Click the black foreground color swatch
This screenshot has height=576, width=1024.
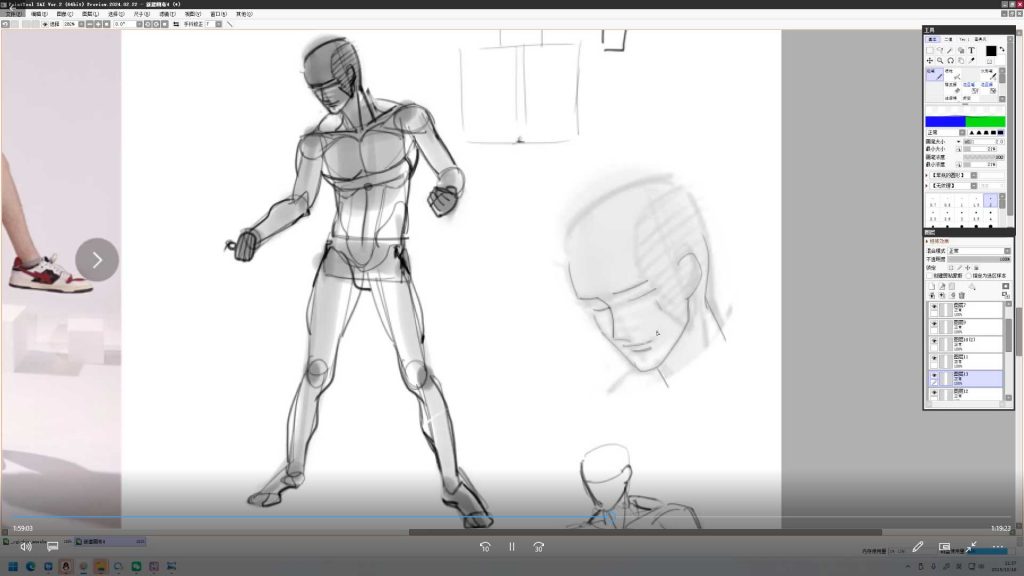[x=990, y=50]
